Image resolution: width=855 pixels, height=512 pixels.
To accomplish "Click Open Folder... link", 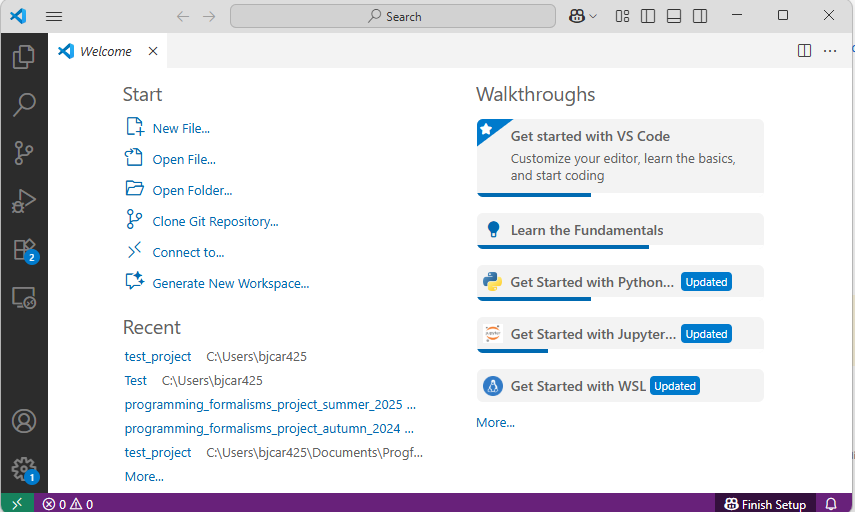I will click(192, 190).
